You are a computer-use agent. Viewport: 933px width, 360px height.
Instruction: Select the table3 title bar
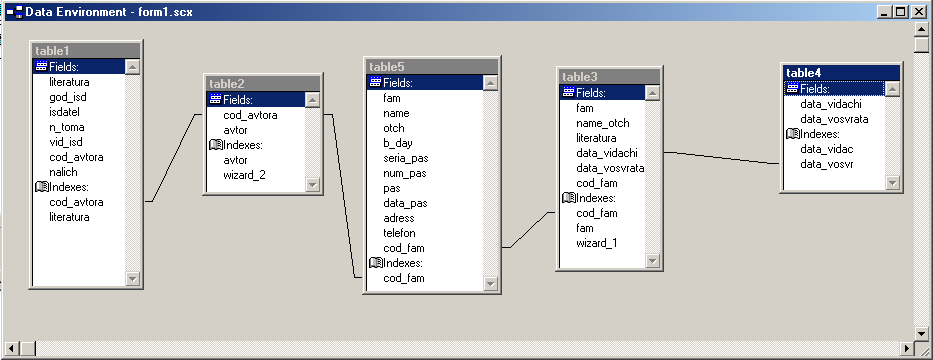coord(609,77)
